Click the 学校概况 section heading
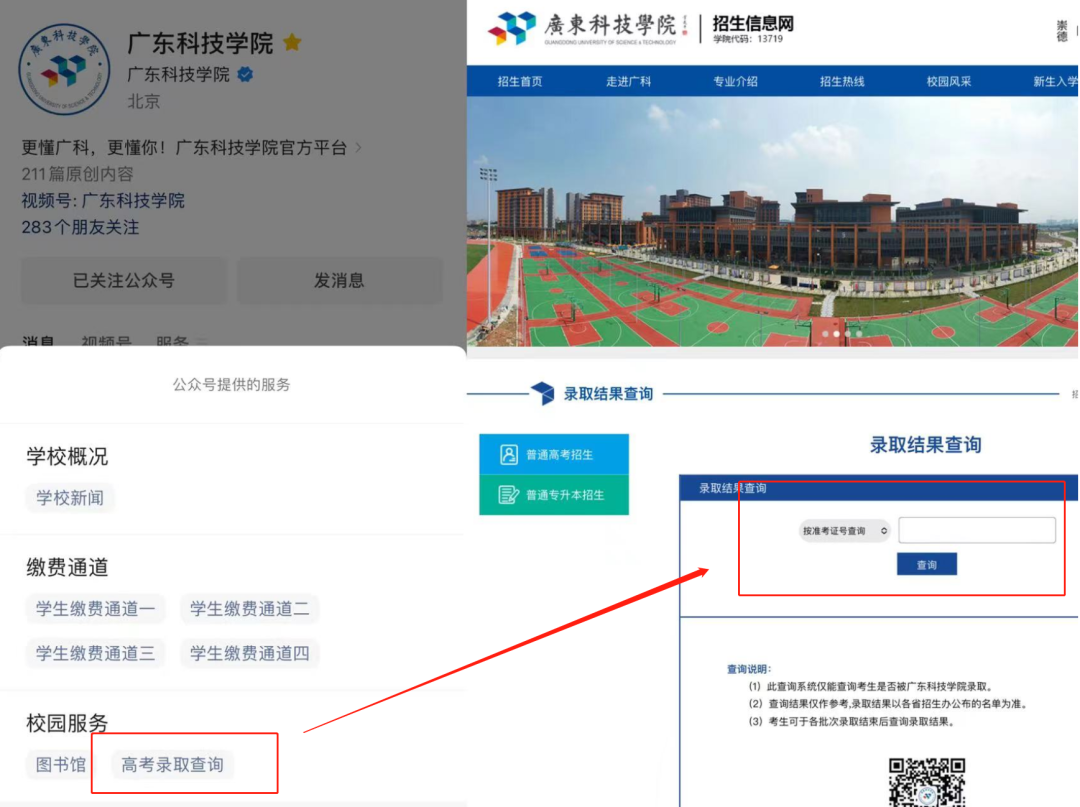Viewport: 1080px width, 807px height. [68, 457]
